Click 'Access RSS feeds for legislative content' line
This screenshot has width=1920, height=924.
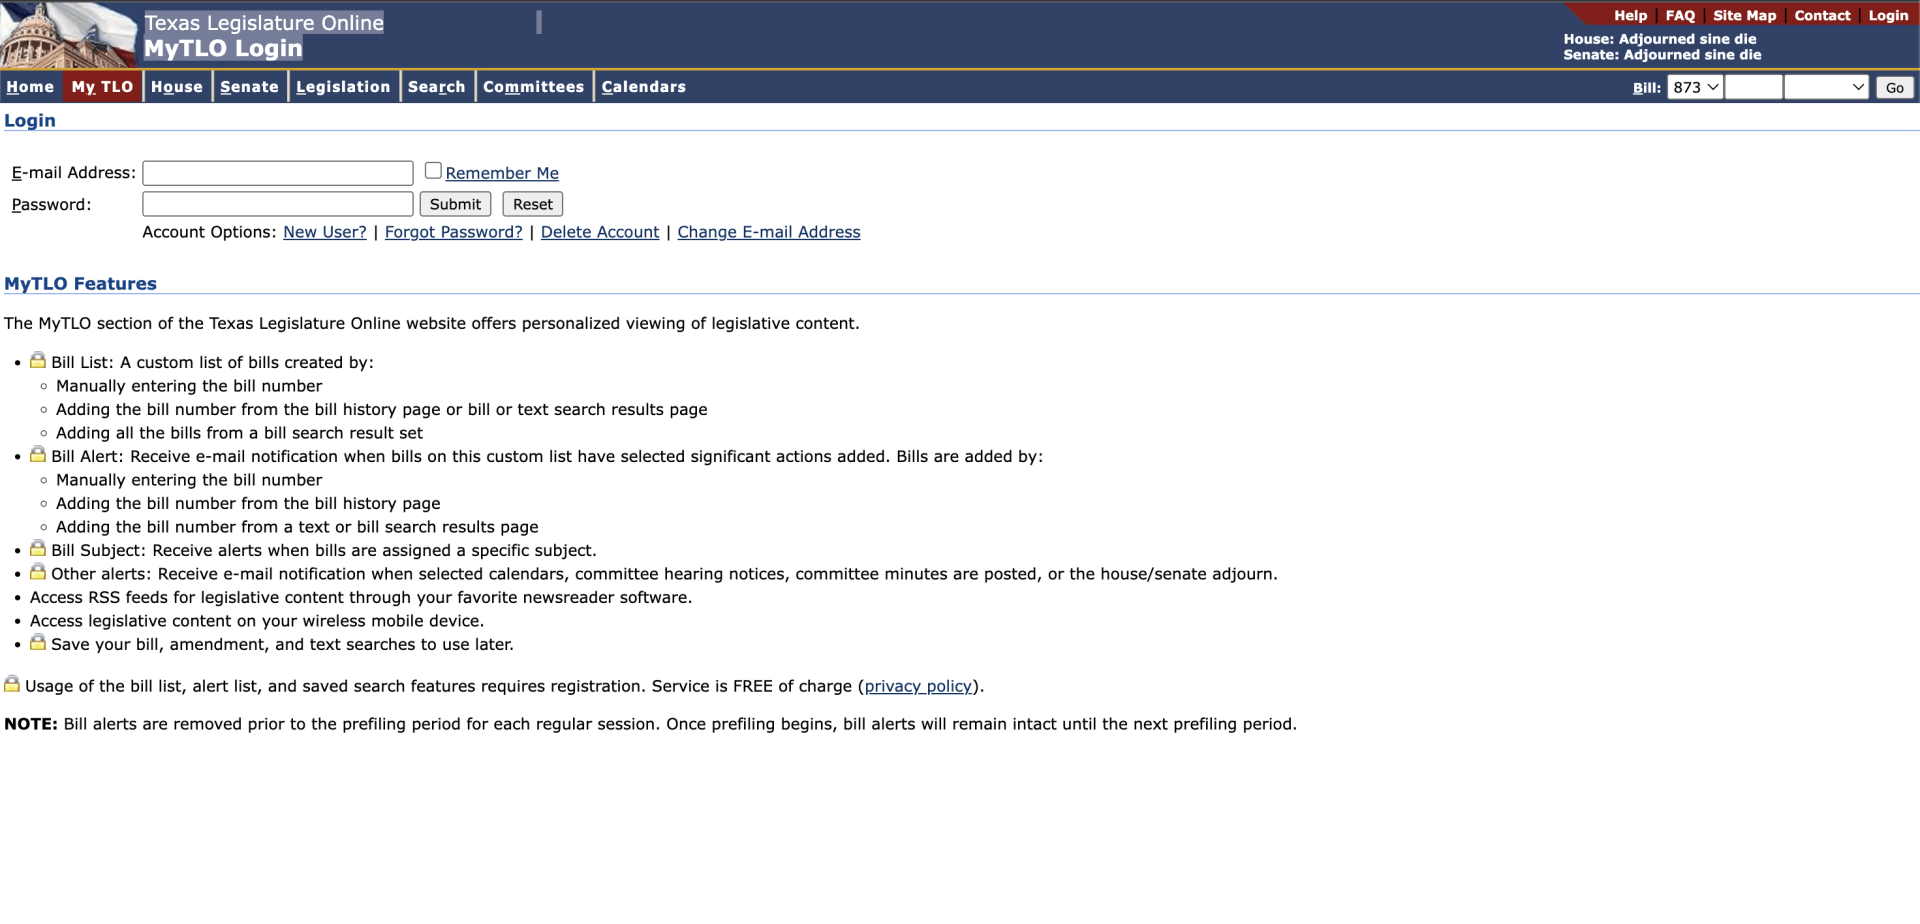361,597
